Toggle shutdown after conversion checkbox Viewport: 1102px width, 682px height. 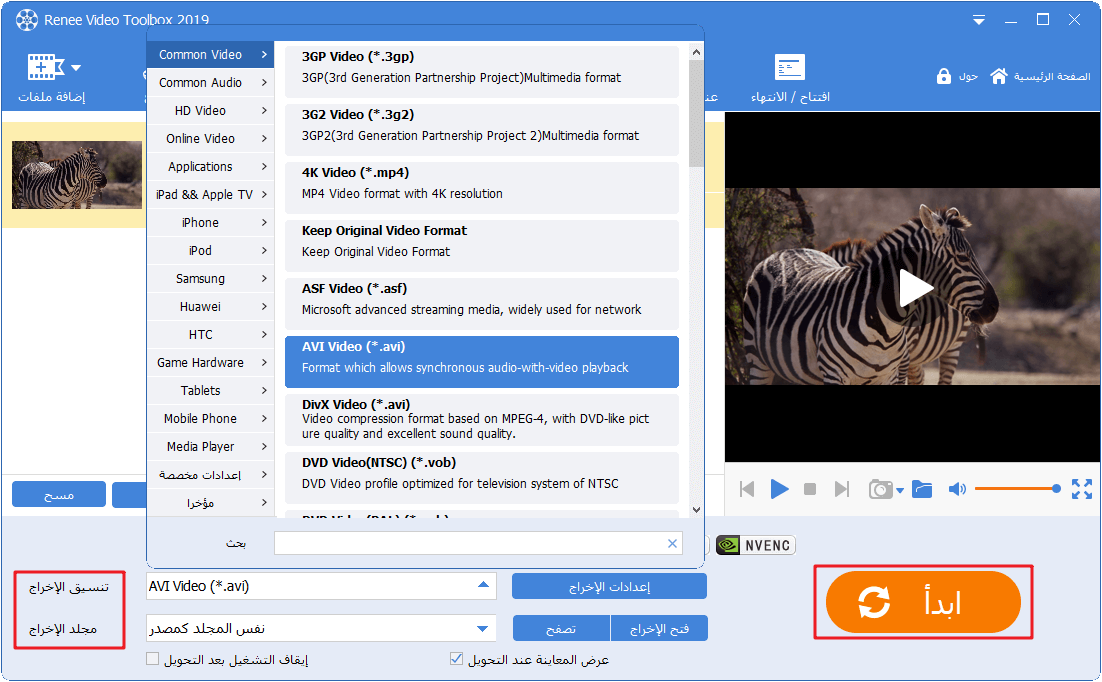point(153,659)
